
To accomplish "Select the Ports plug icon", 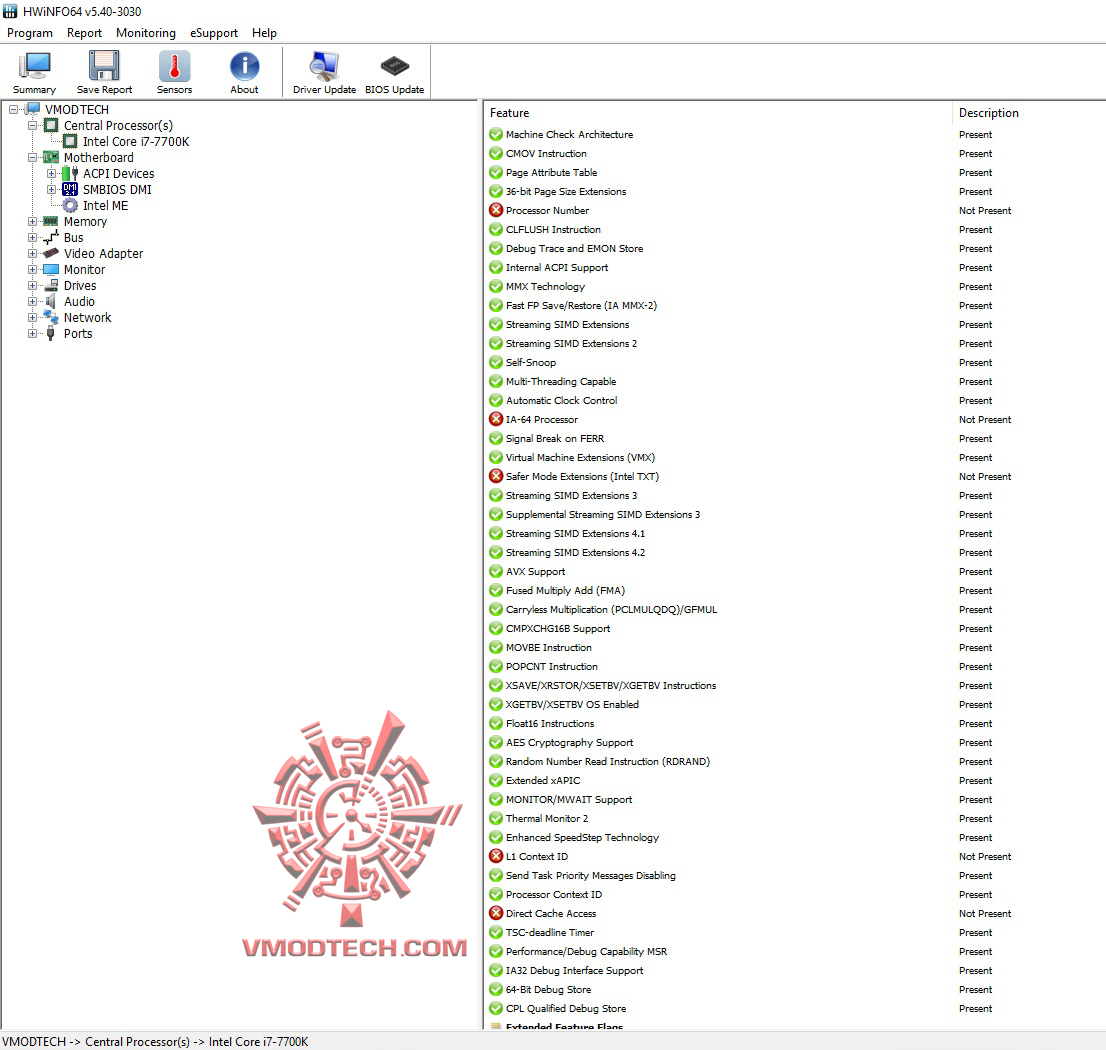I will [51, 334].
